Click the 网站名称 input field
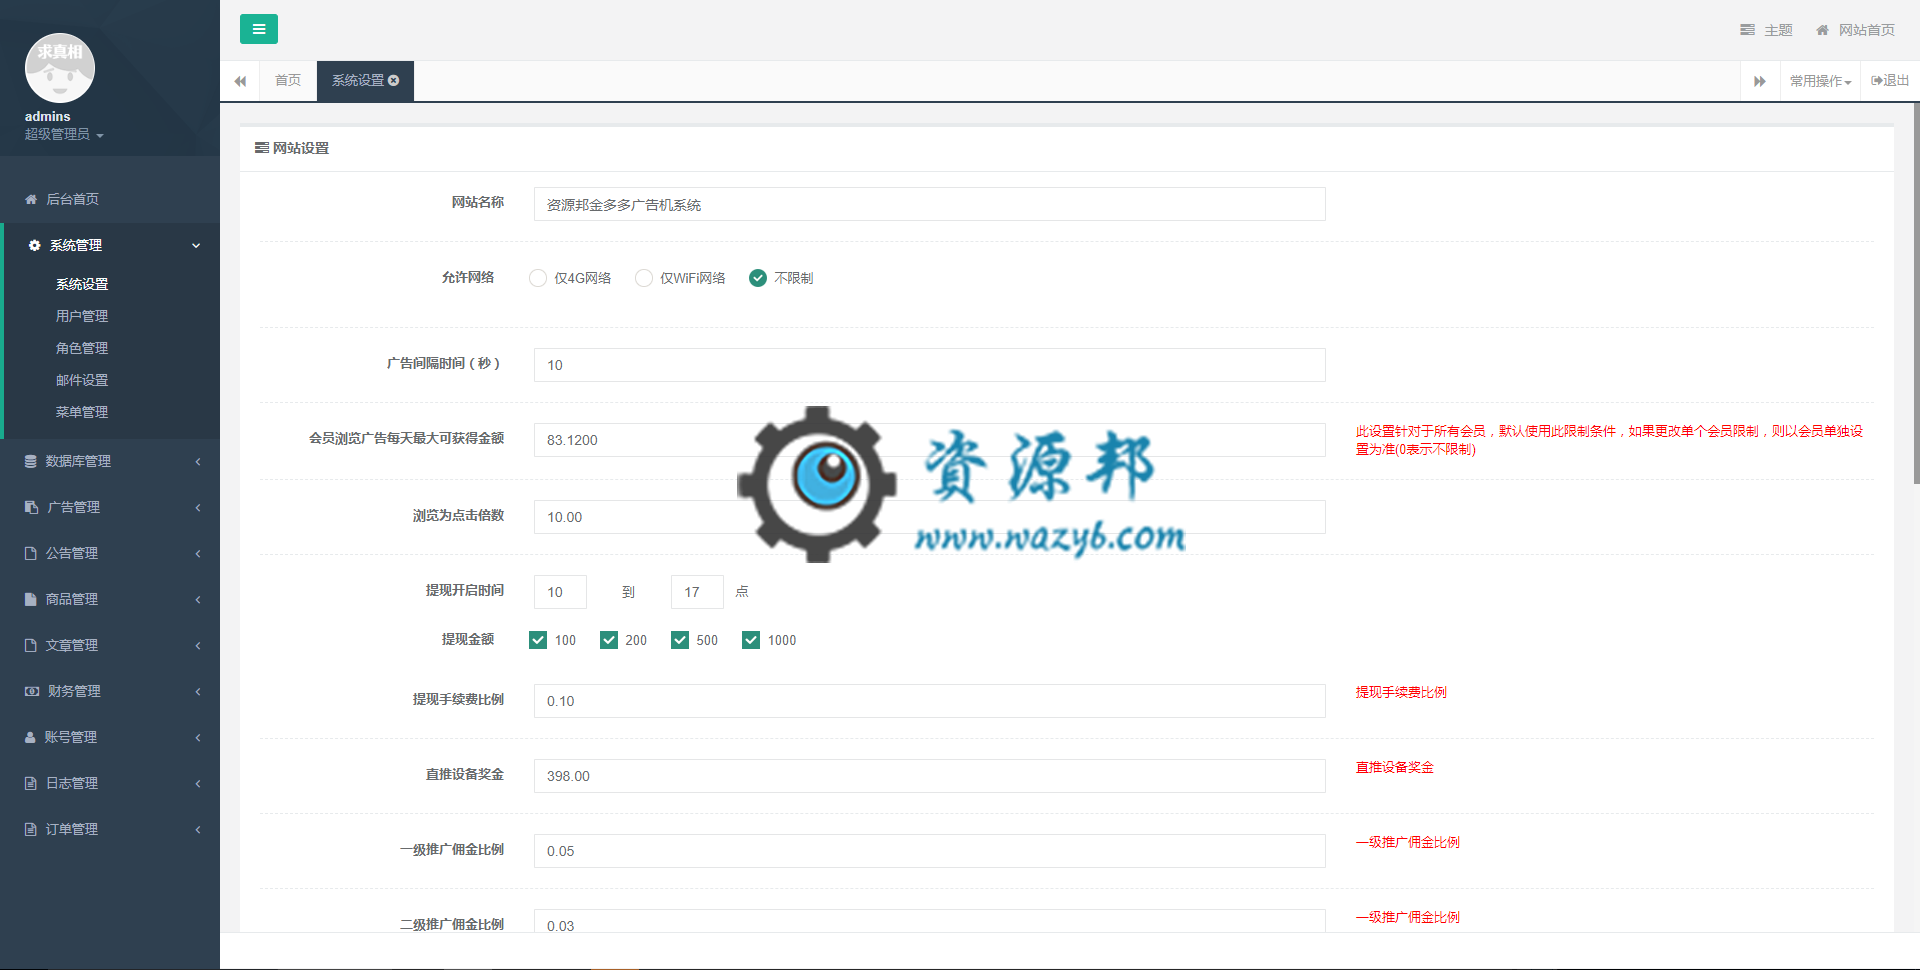Screen dimensions: 1920x970 coord(930,204)
